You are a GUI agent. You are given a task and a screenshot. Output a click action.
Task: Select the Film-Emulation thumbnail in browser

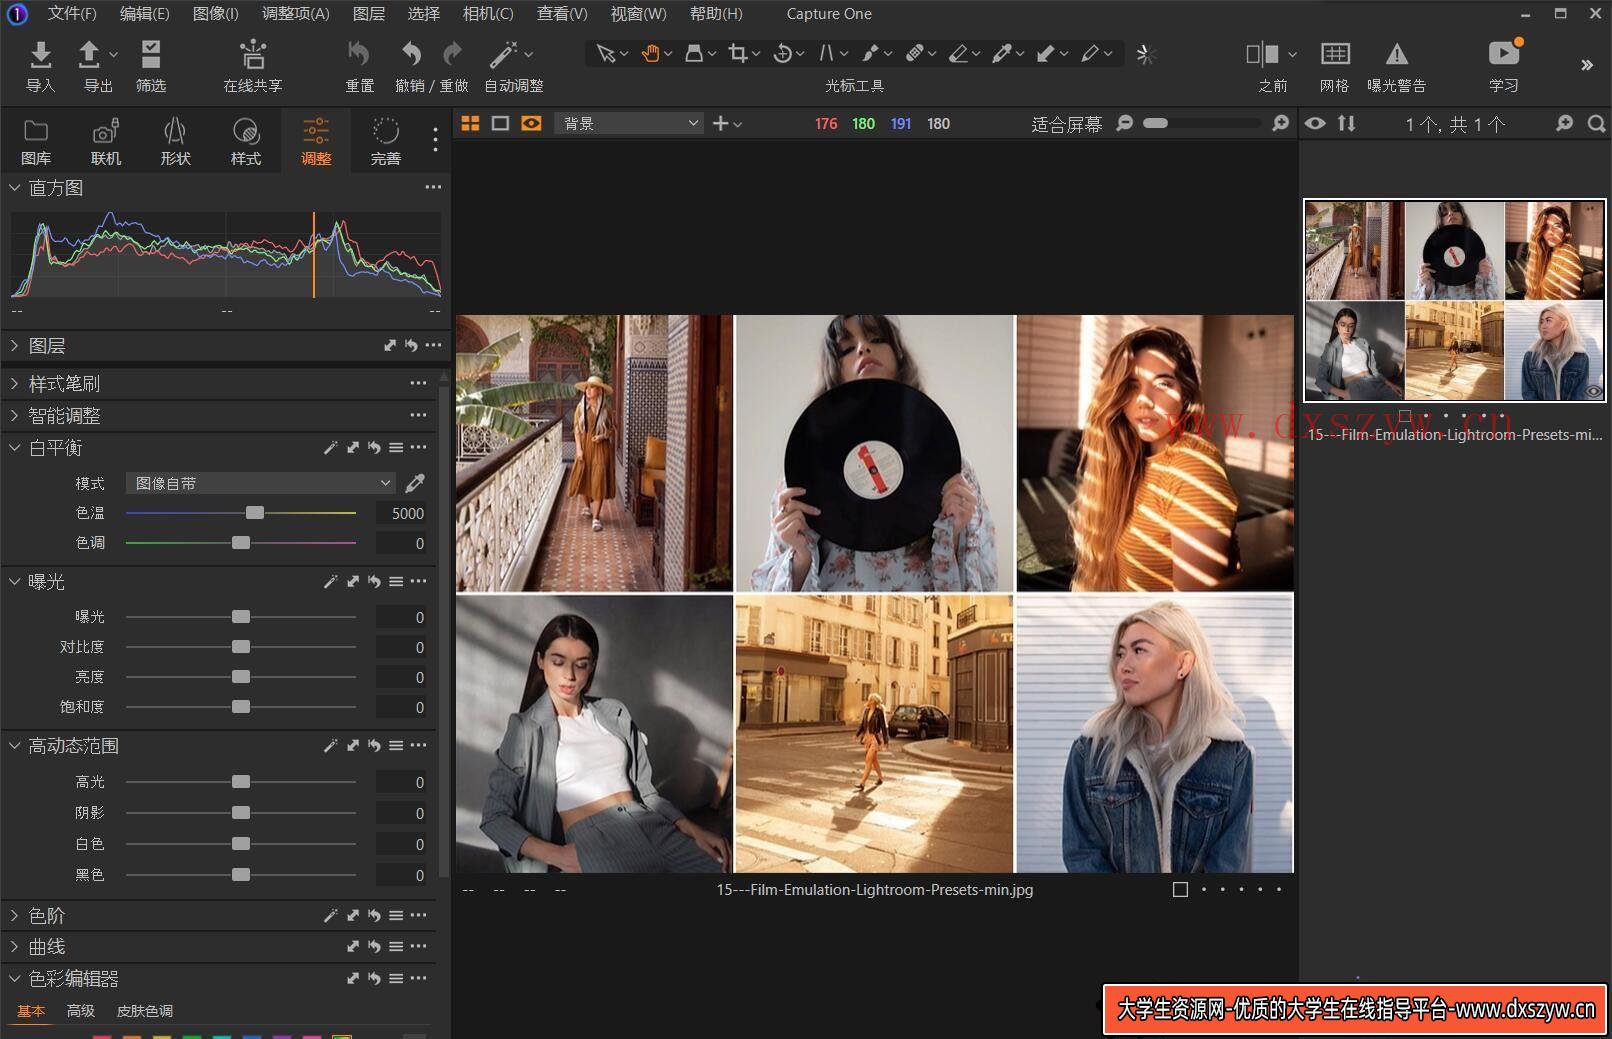click(1455, 300)
